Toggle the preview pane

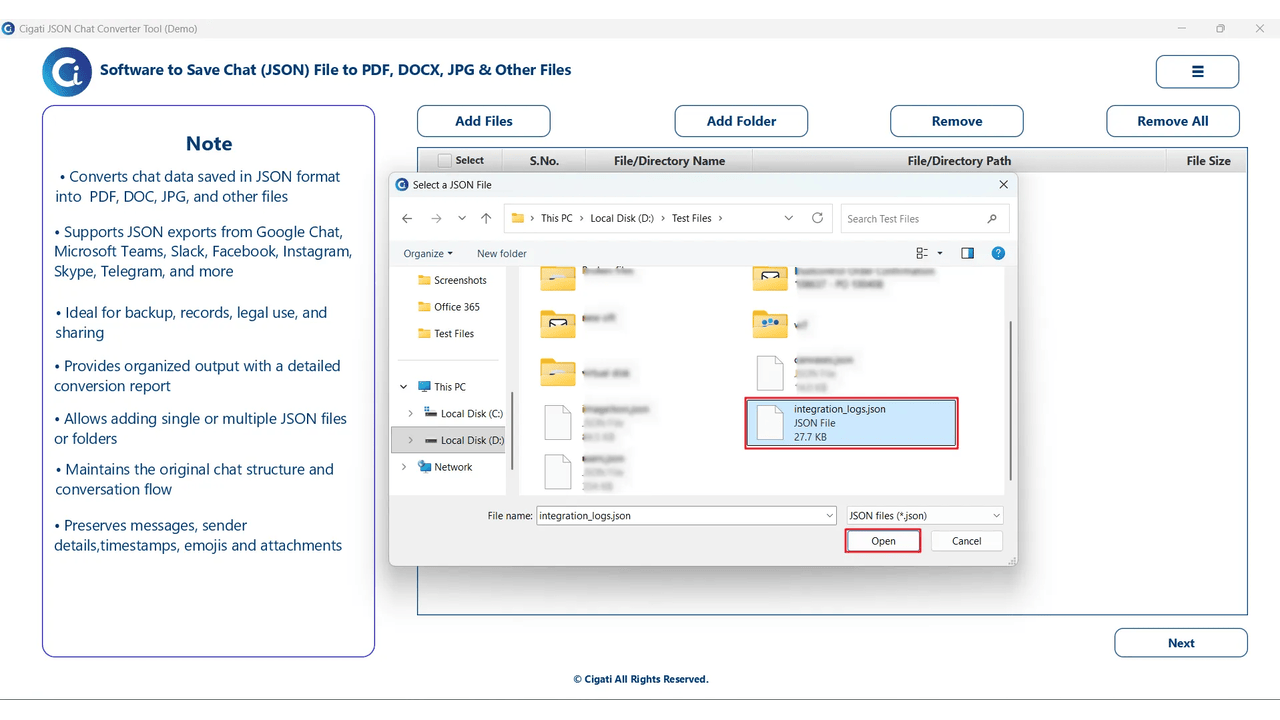coord(967,253)
